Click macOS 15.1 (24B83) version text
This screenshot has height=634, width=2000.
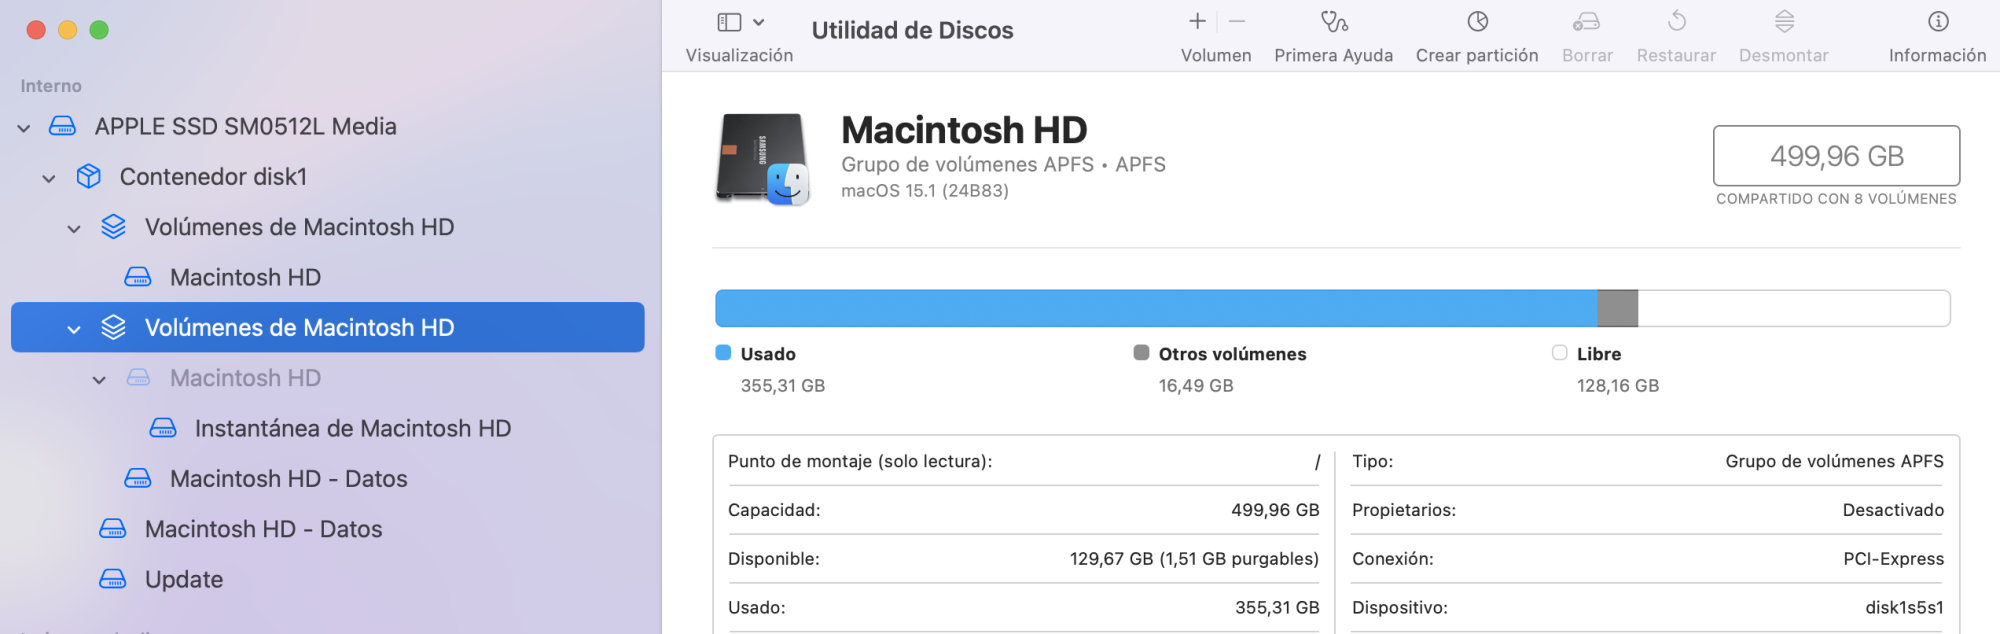click(x=925, y=191)
